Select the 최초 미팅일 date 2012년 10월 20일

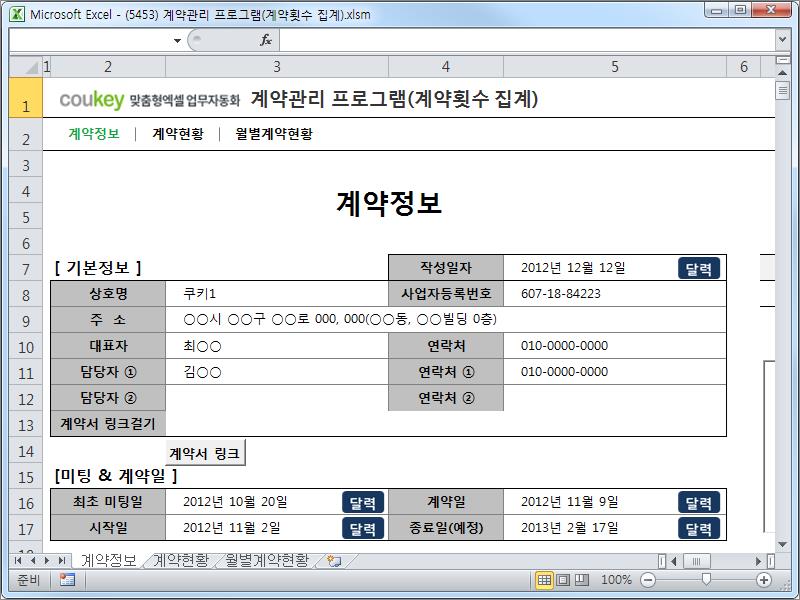[235, 502]
